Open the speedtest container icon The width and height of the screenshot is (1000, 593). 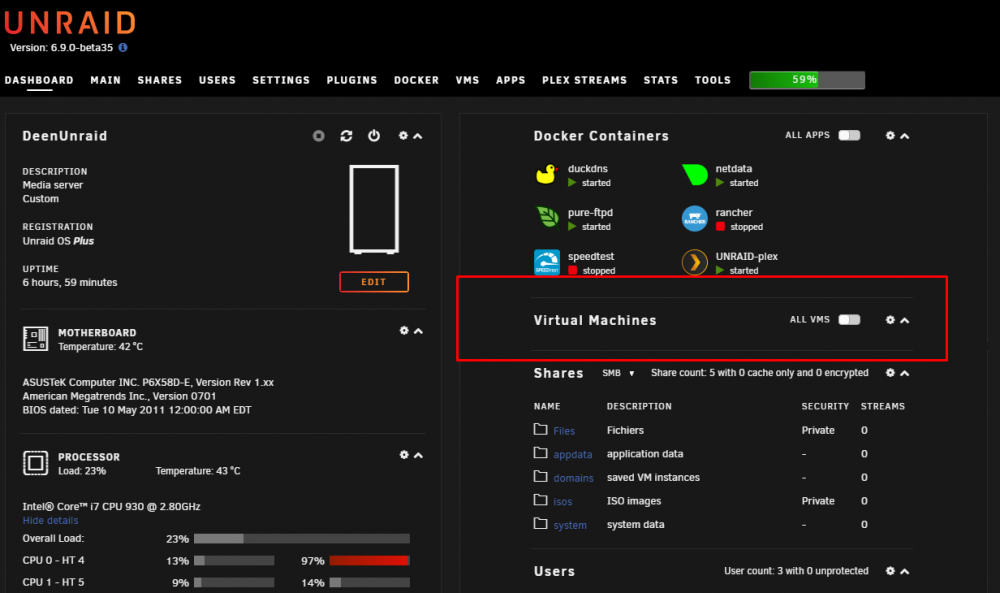547,262
